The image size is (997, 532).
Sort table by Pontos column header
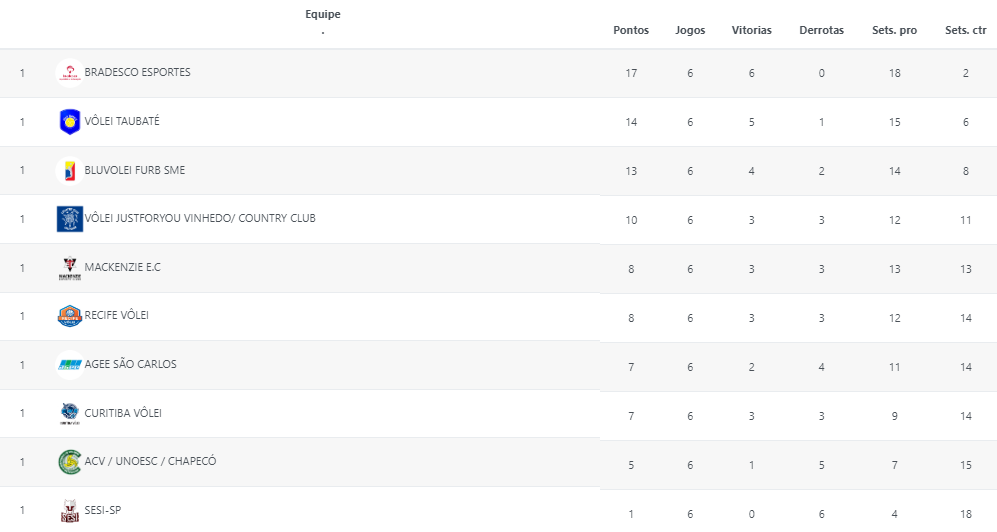(631, 31)
